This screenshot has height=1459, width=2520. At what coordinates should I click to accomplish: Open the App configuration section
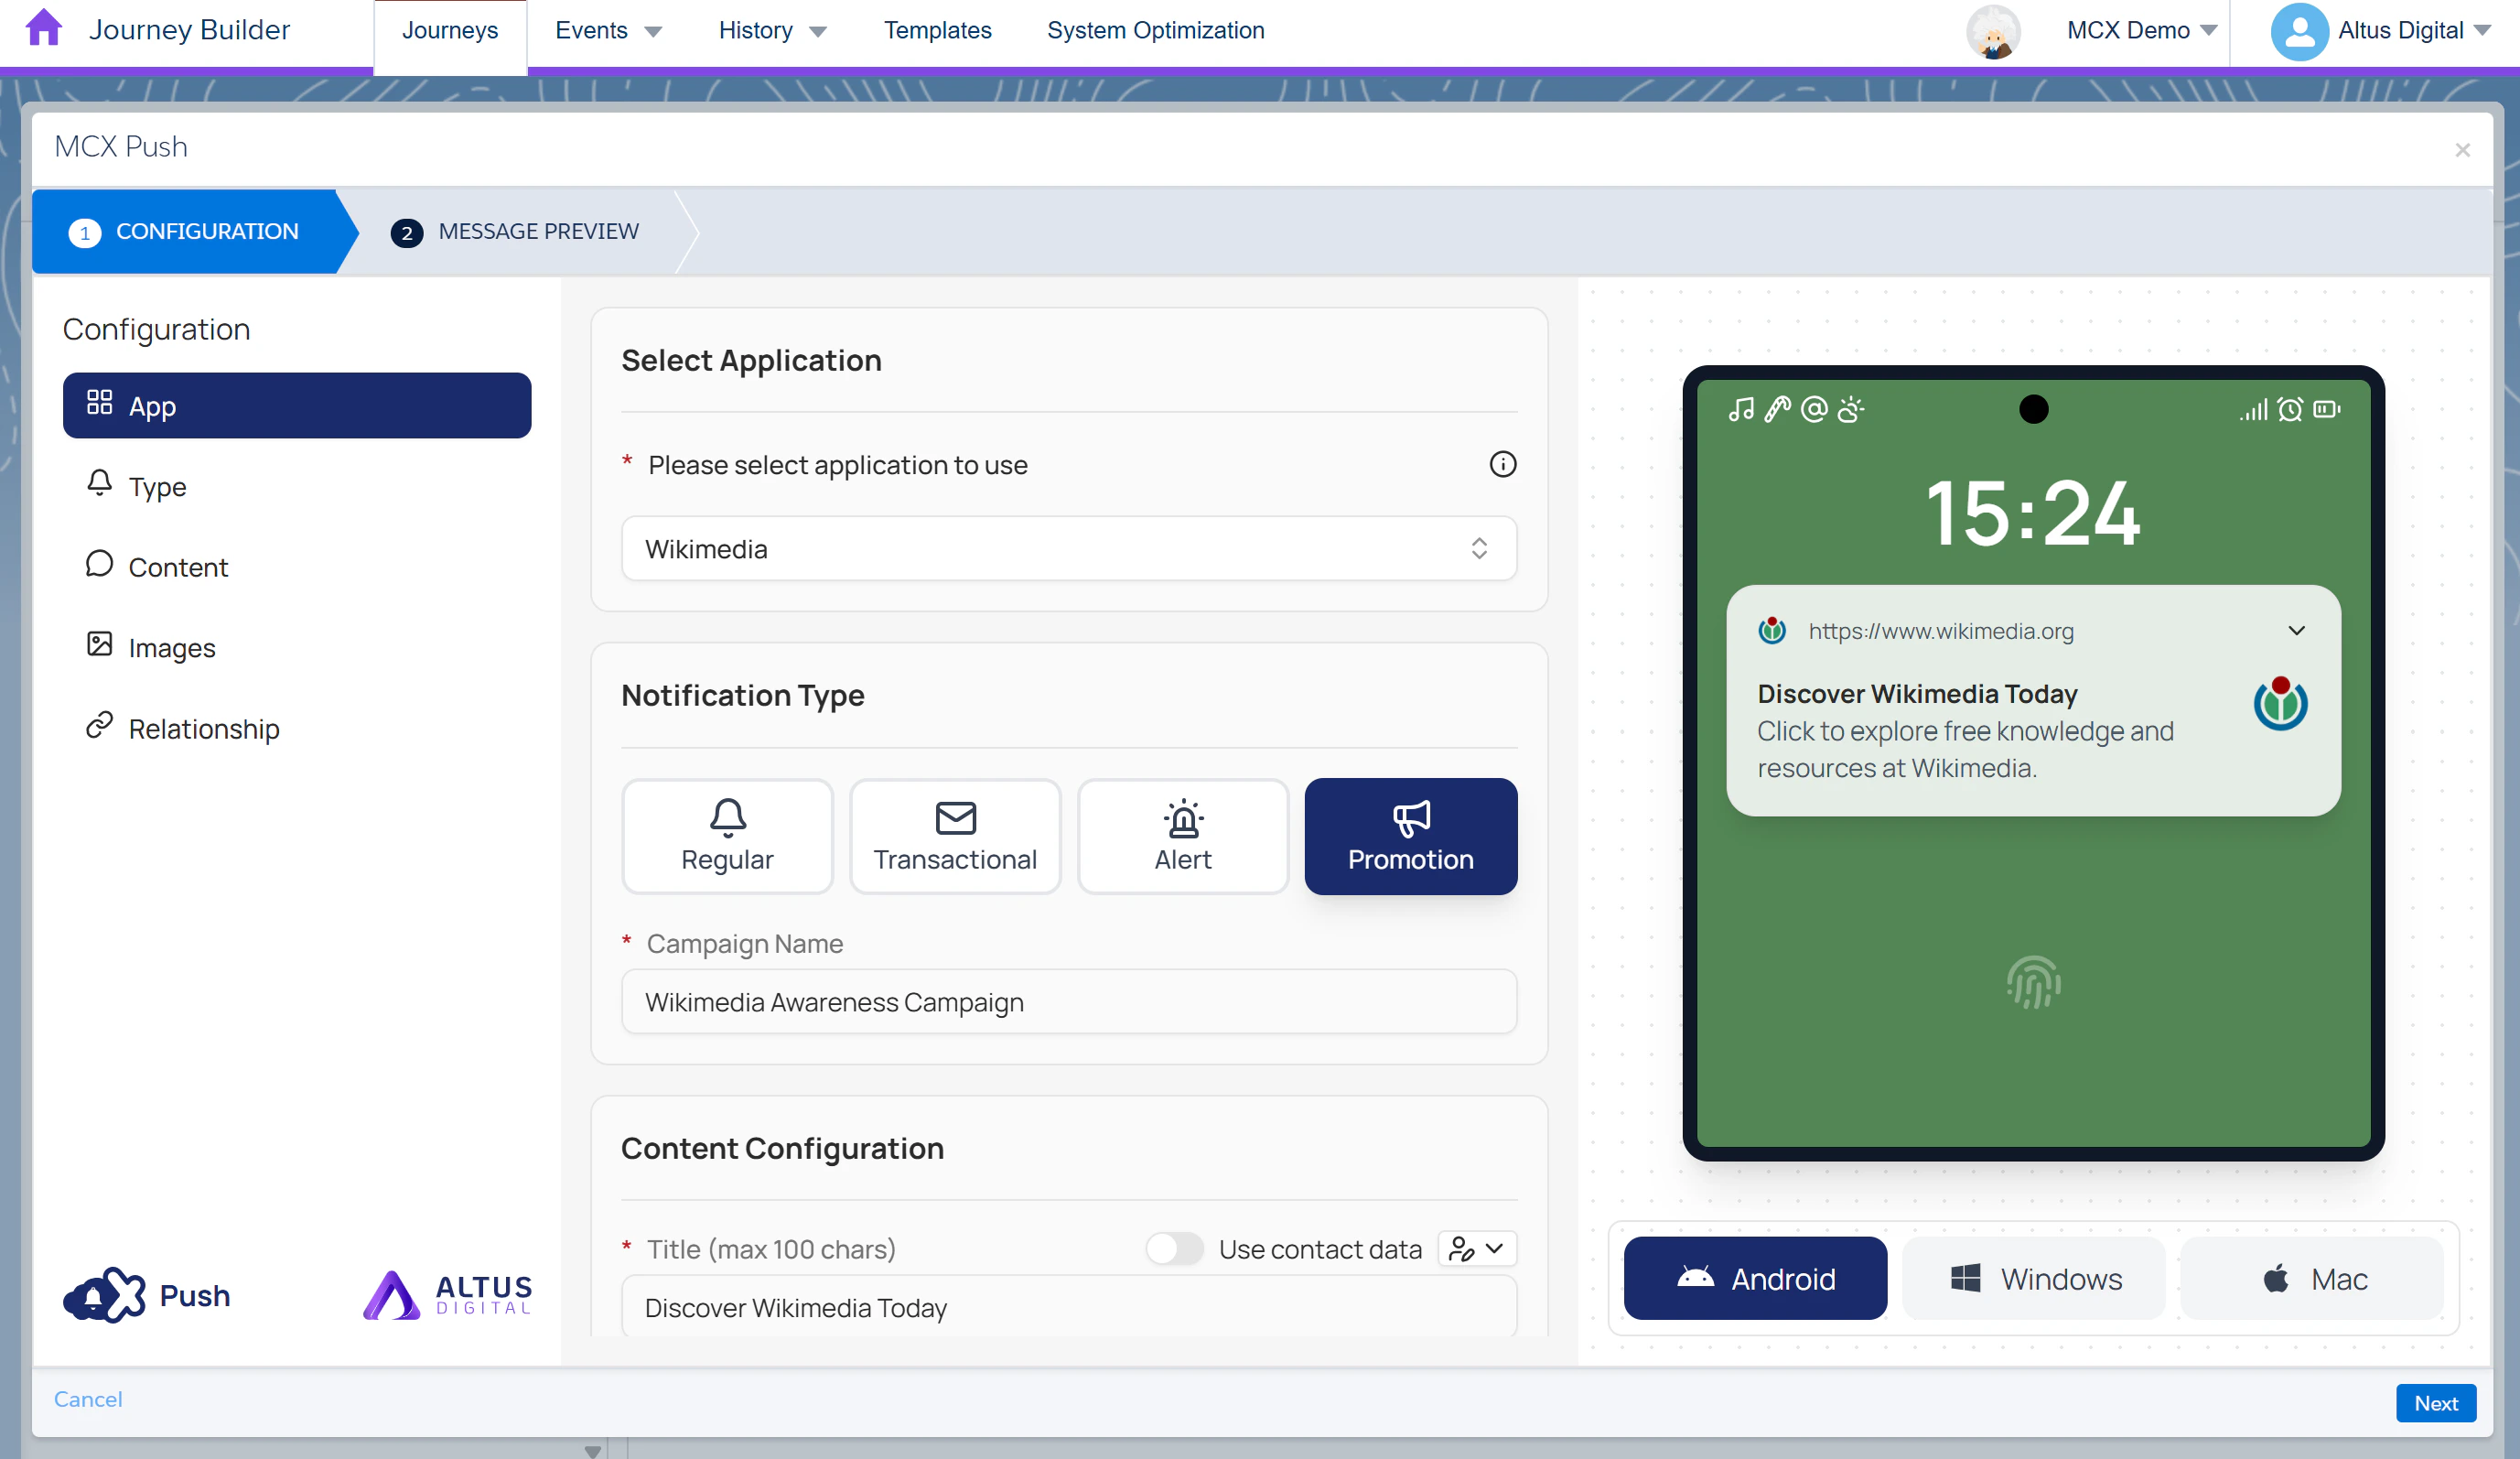click(x=297, y=406)
